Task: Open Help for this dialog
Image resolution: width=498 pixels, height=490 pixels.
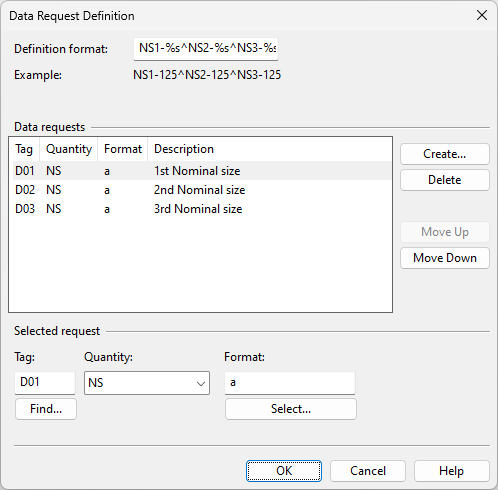Action: click(x=452, y=471)
